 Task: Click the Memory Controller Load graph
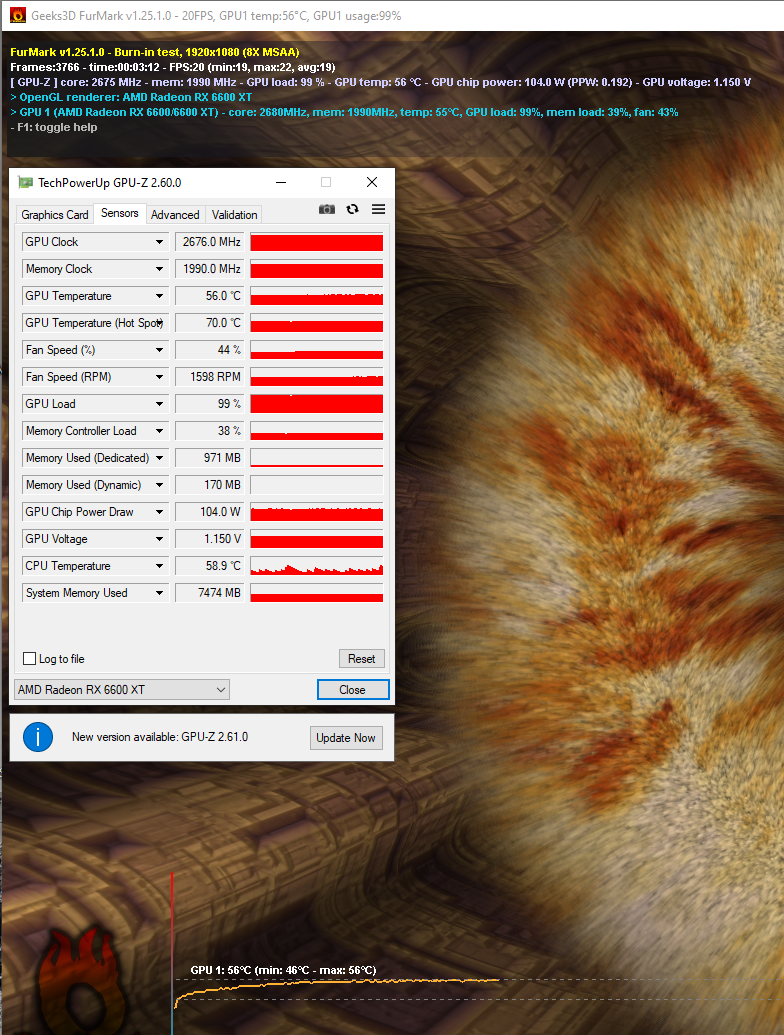click(x=317, y=432)
